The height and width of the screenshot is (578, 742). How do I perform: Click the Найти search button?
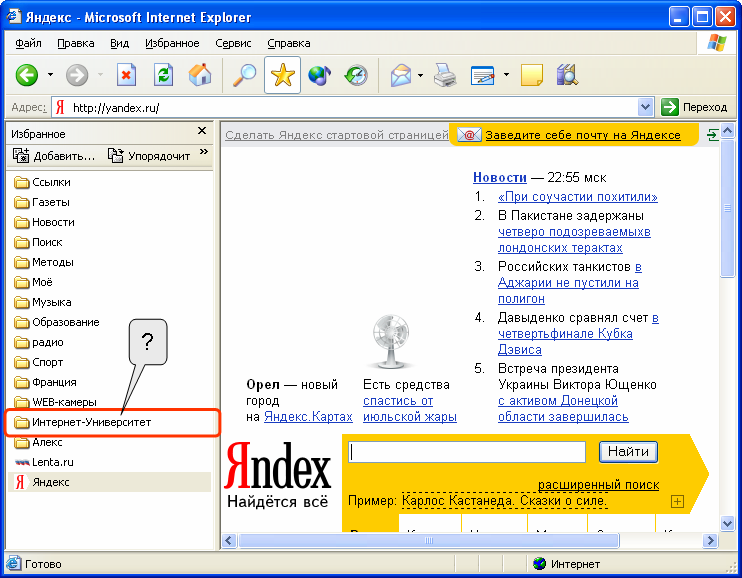628,452
